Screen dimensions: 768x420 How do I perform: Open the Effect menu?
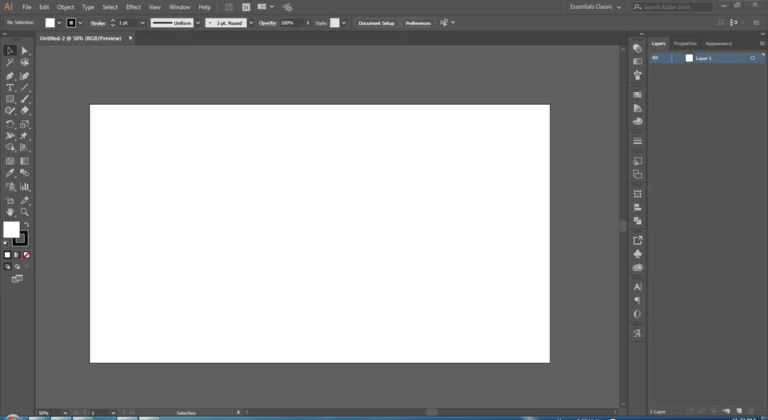pos(133,7)
